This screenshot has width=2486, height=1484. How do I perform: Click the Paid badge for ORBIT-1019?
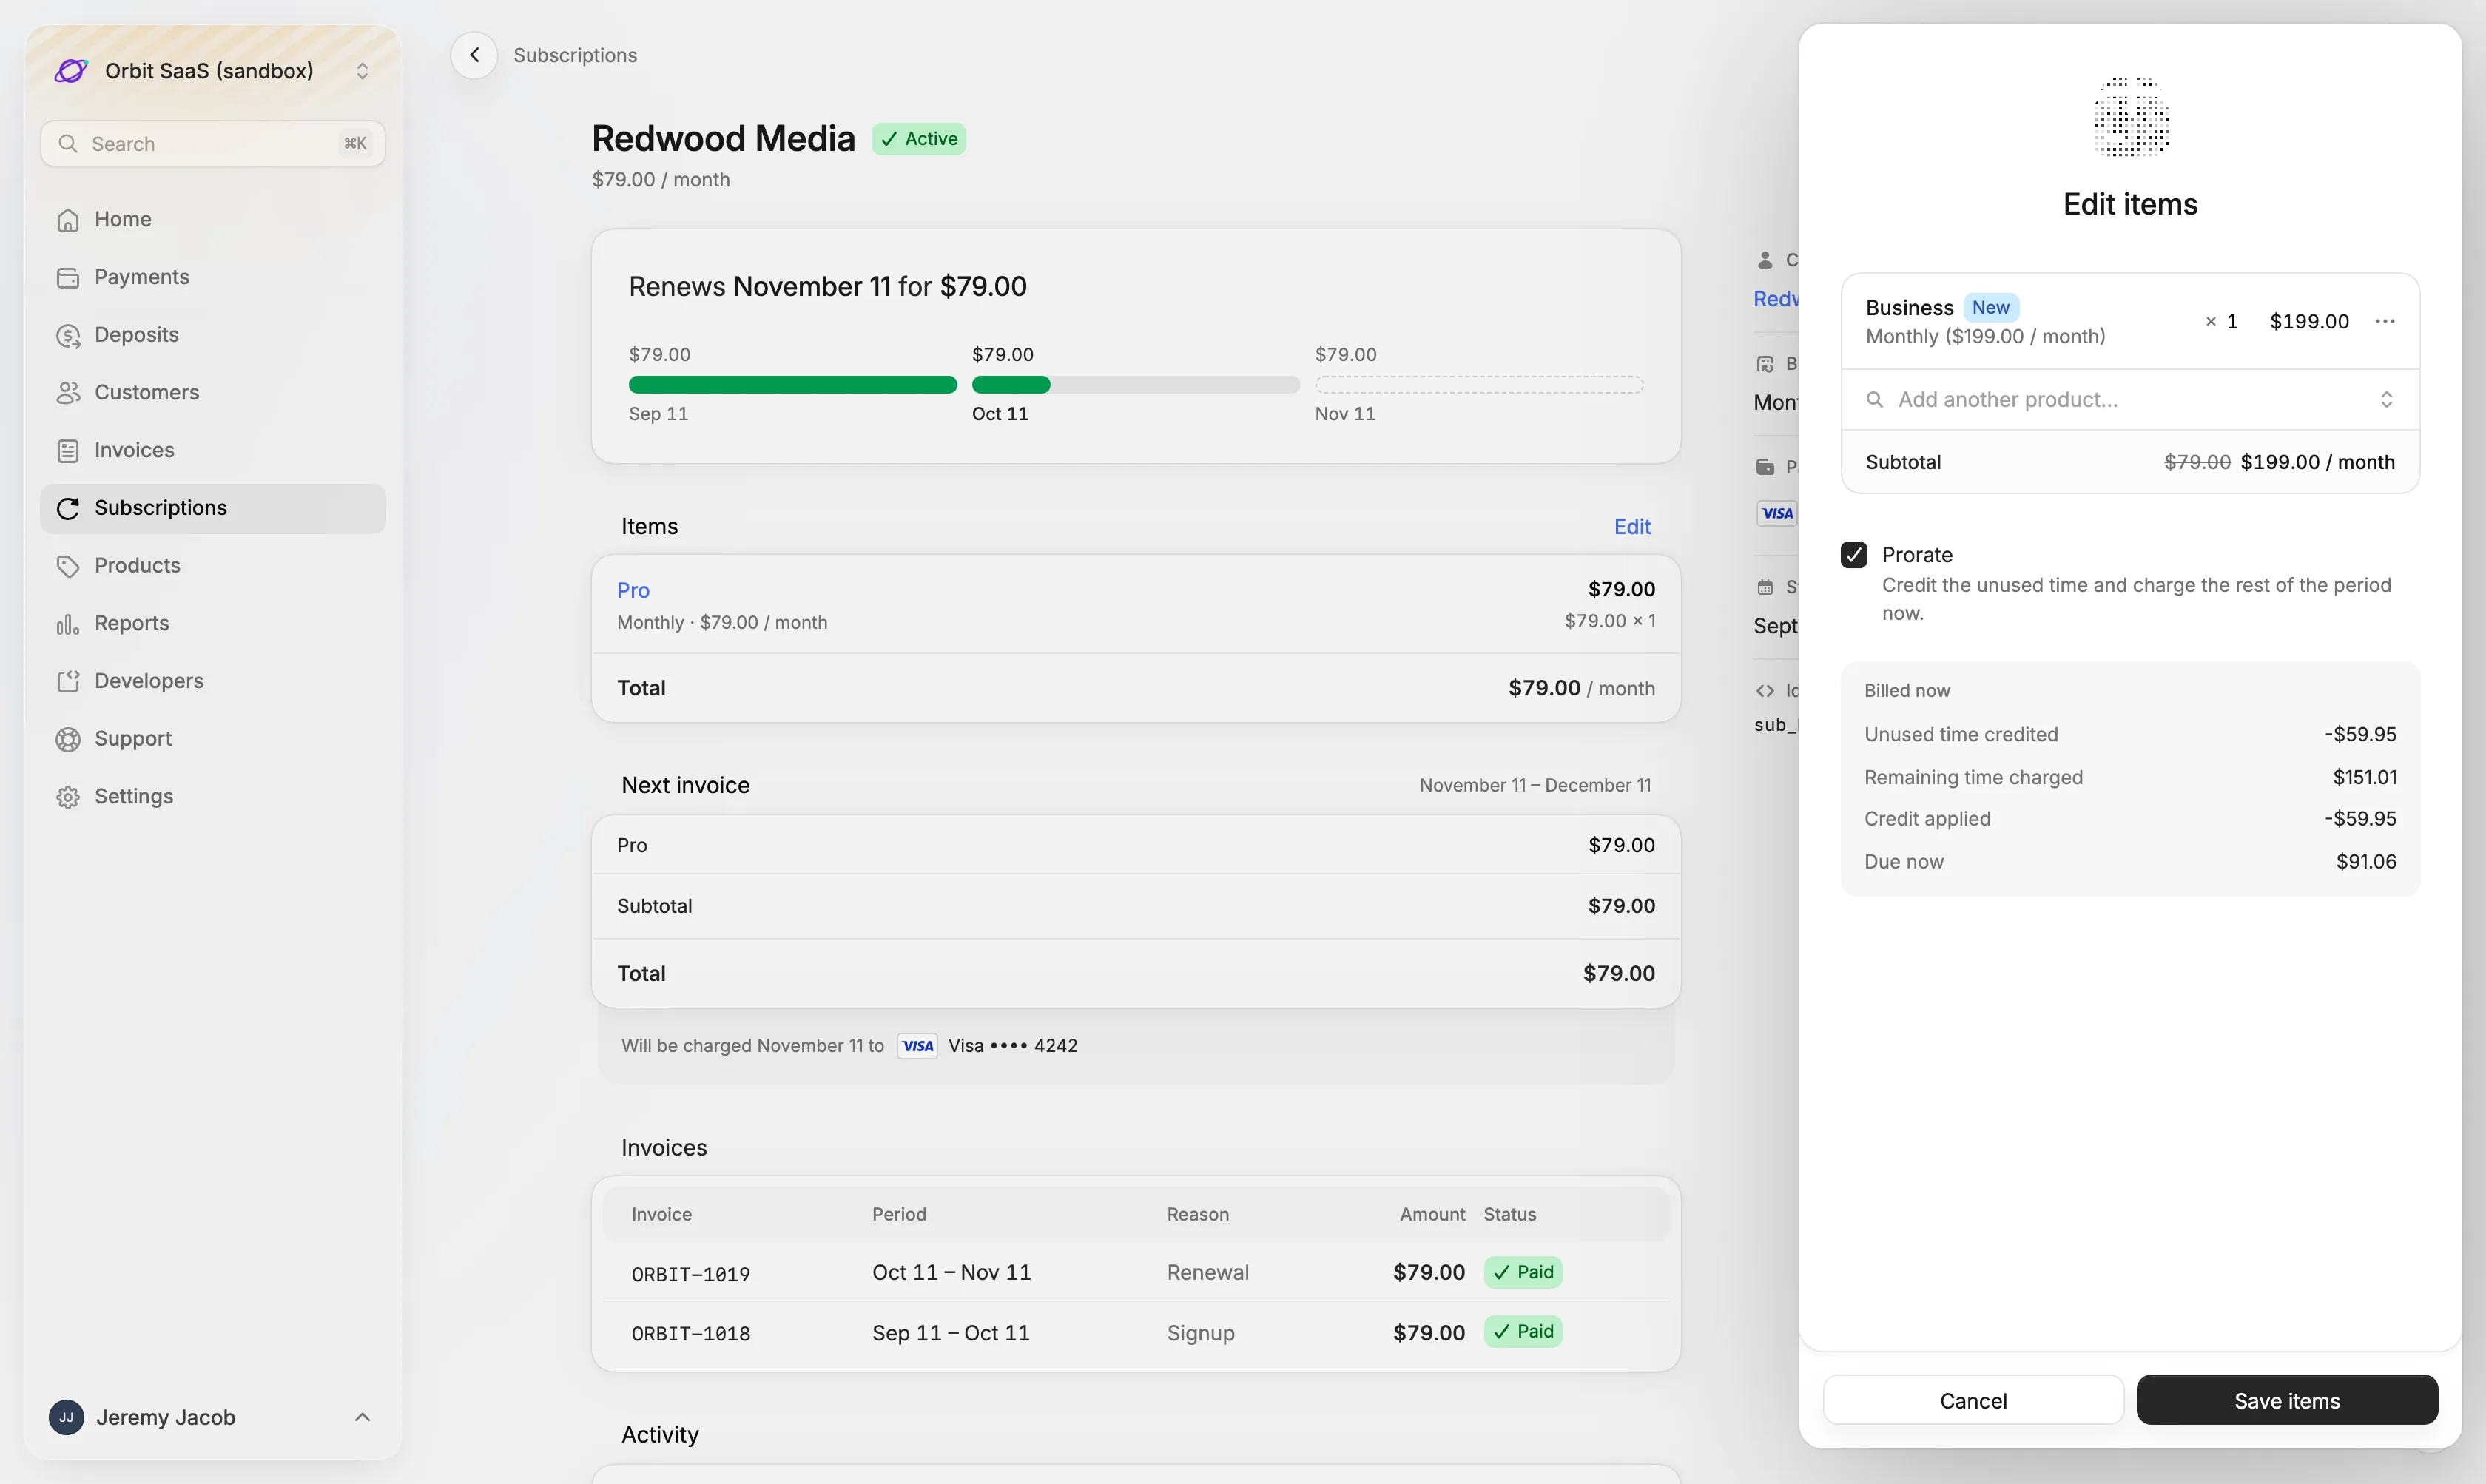(x=1523, y=1272)
